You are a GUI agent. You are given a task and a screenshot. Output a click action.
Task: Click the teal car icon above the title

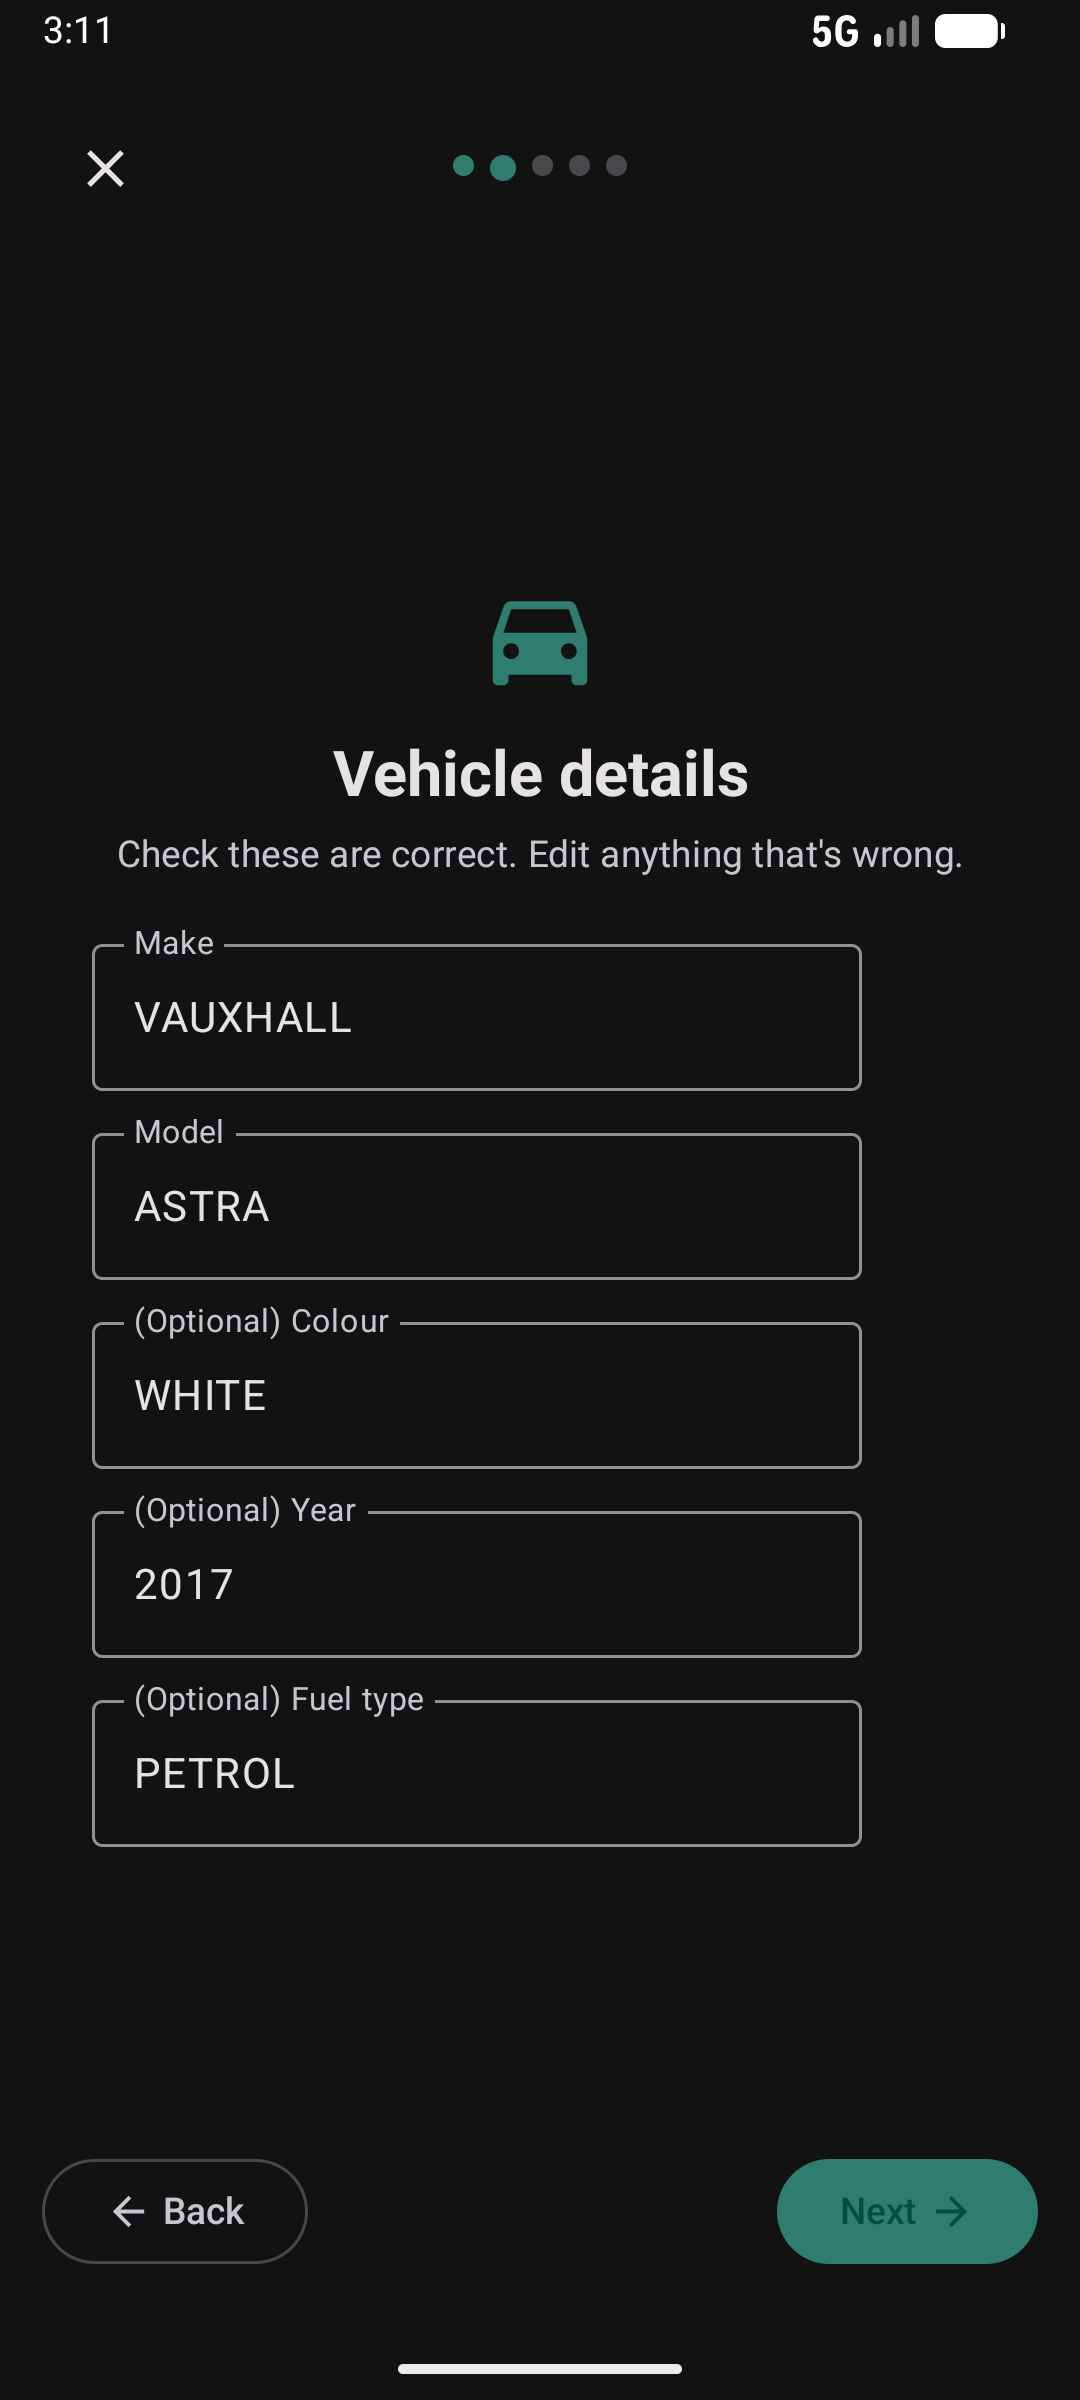(539, 643)
